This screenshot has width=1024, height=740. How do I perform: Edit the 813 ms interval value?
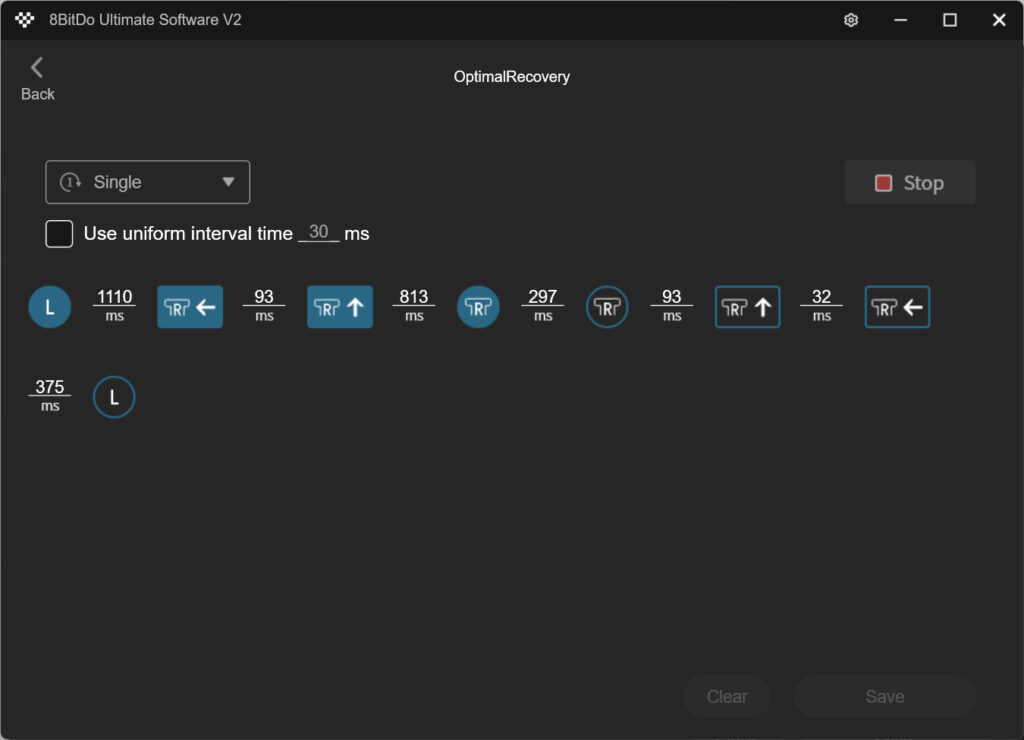pyautogui.click(x=413, y=297)
